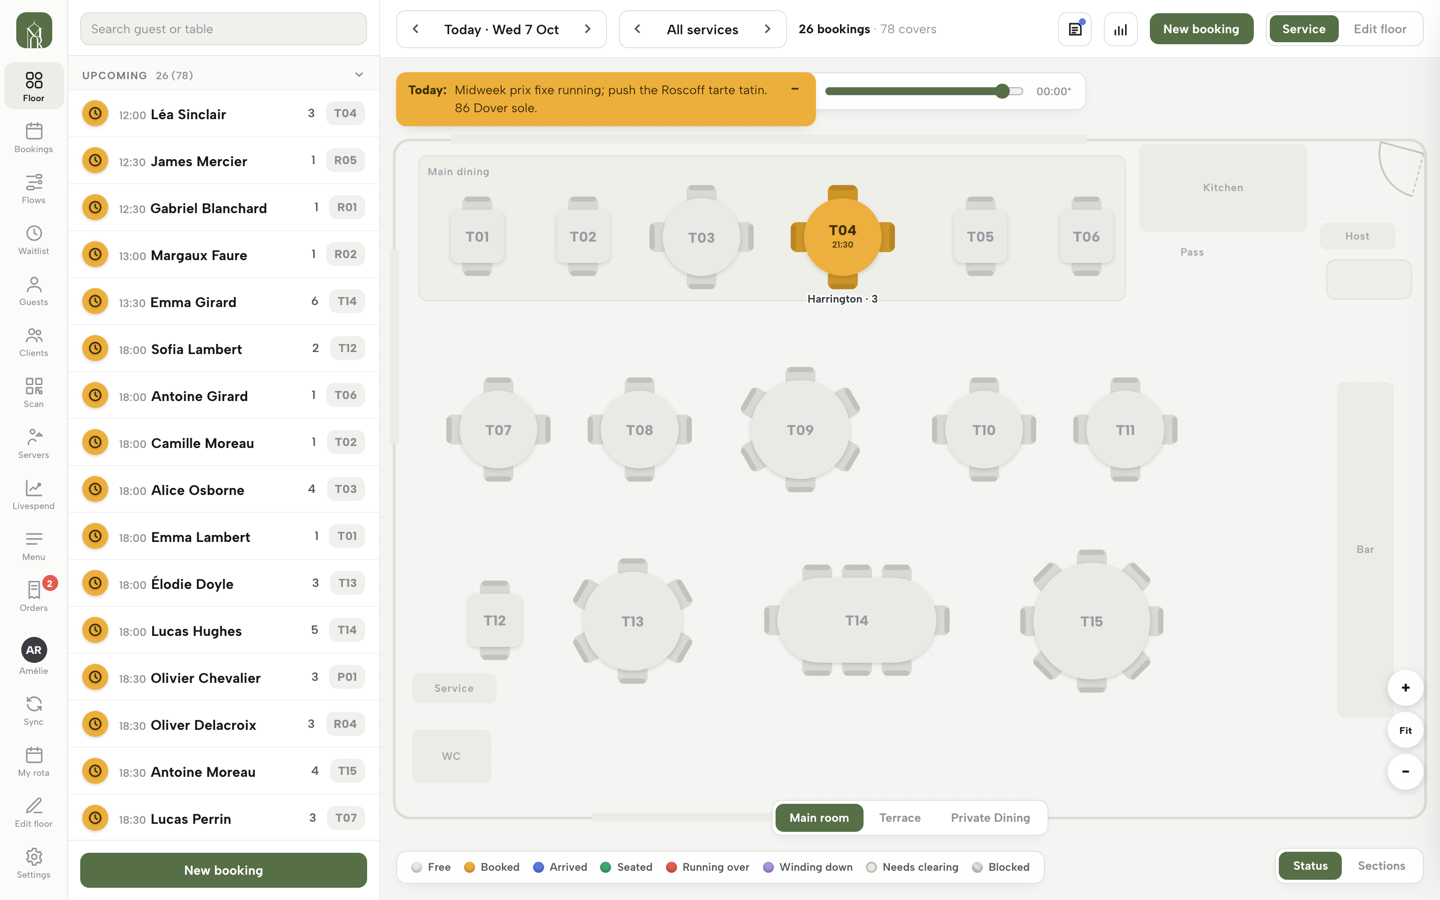Collapse the Upcoming bookings list
Screen dimensions: 1440x900
pos(359,75)
